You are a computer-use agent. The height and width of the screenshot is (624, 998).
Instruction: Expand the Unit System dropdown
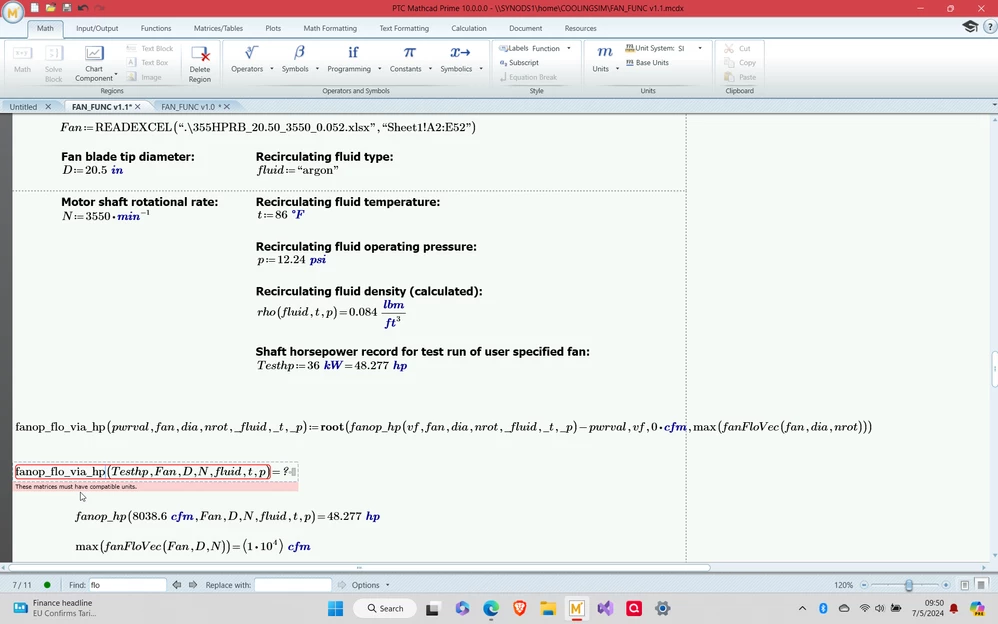(x=700, y=47)
